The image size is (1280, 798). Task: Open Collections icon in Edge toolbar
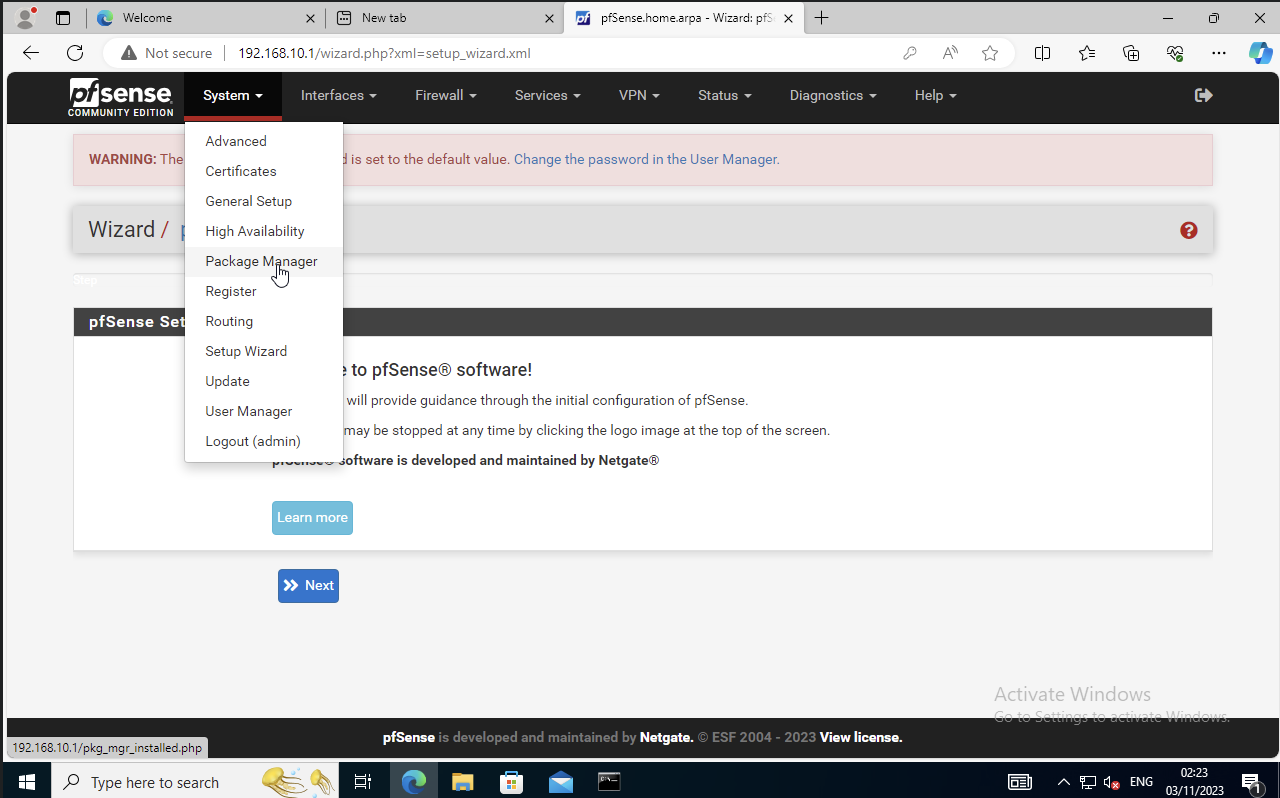[x=1131, y=53]
